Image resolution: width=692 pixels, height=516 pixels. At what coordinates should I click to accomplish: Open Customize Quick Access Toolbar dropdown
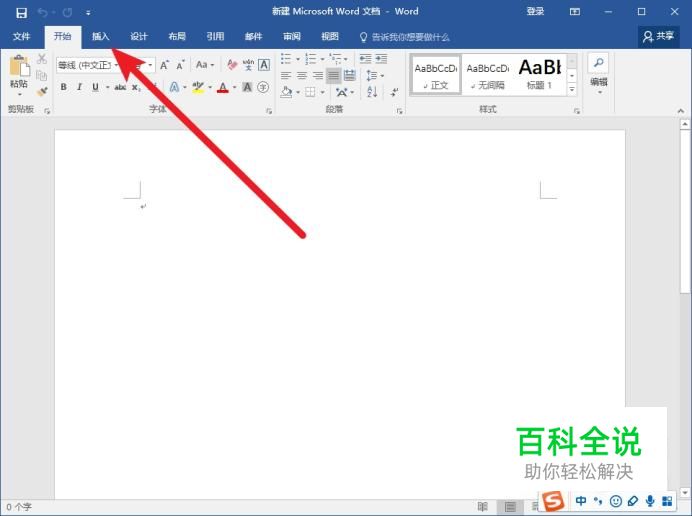point(88,13)
